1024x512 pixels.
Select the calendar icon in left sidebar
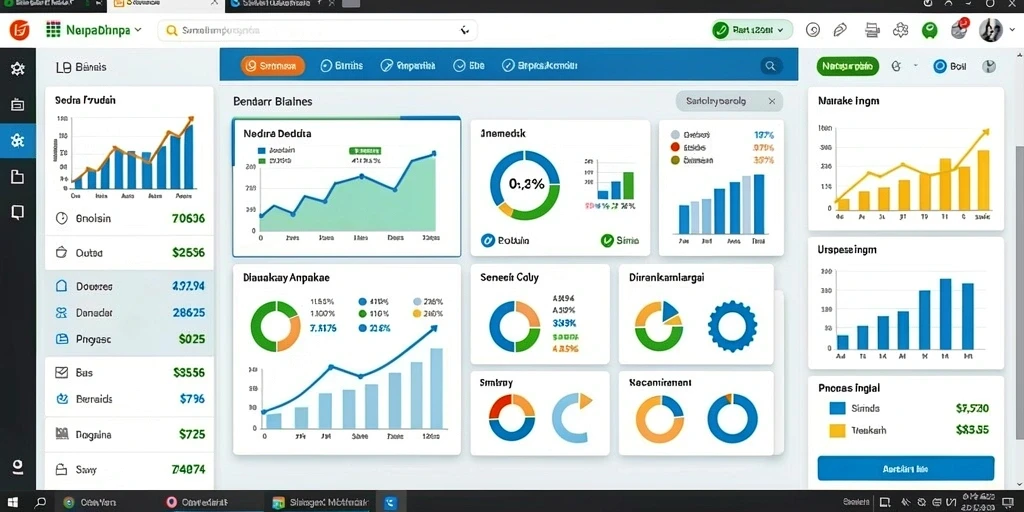[18, 104]
